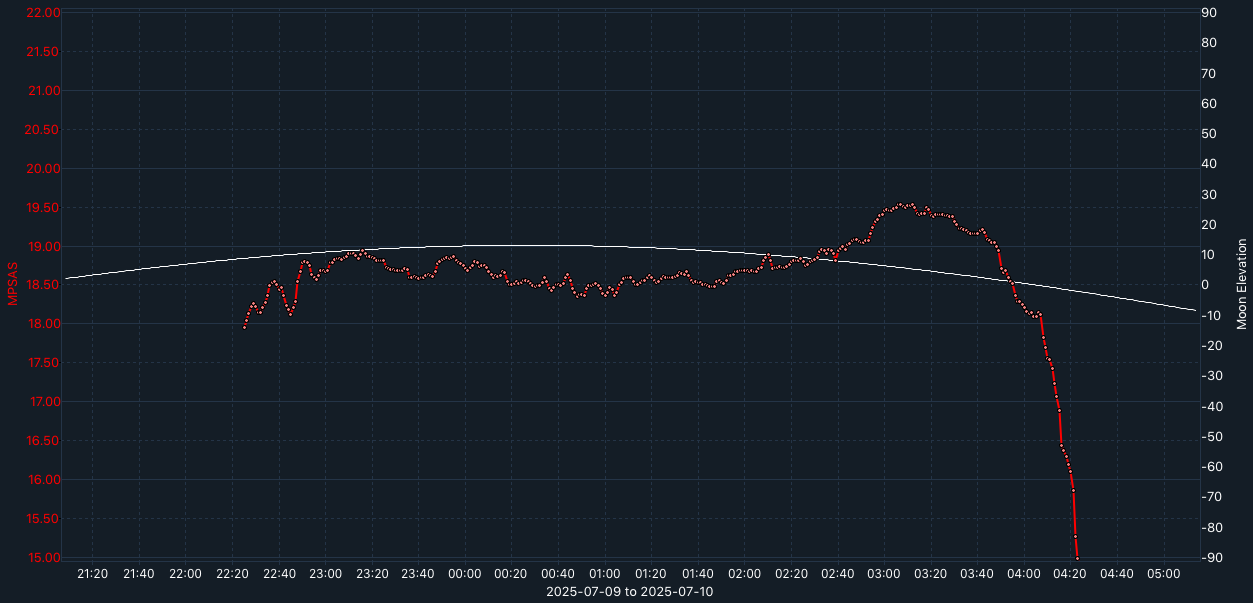Click the 00:20 time axis label
Image resolution: width=1253 pixels, height=603 pixels.
click(x=512, y=574)
